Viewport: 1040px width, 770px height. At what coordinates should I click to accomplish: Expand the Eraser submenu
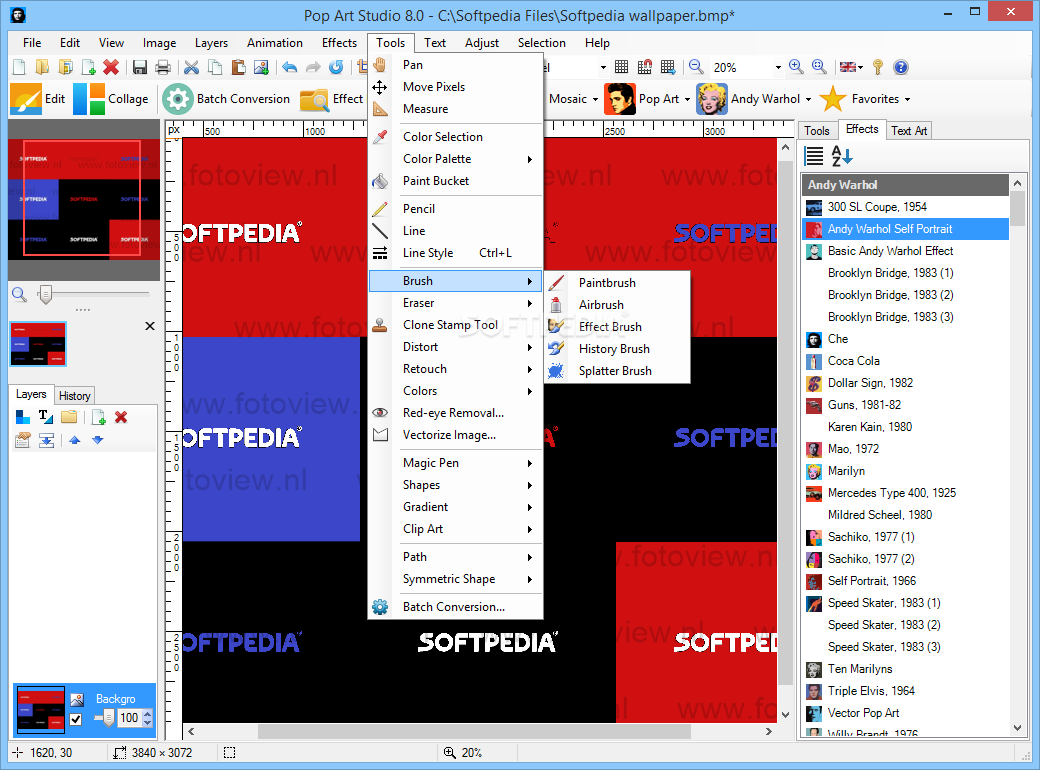[456, 303]
